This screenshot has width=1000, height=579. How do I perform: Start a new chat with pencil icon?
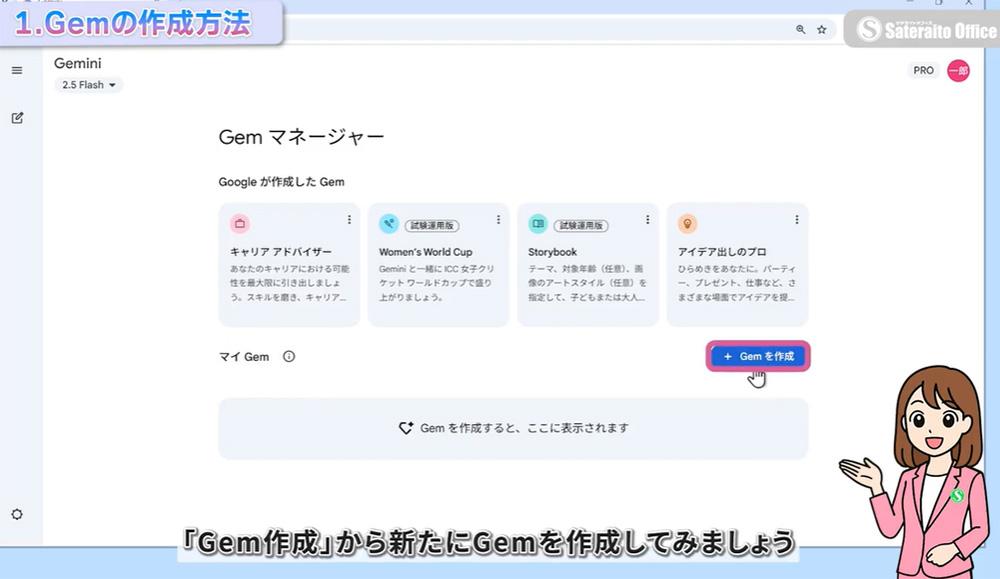coord(17,118)
